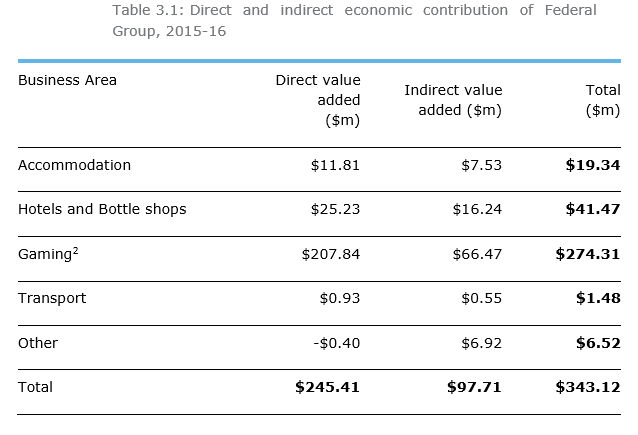
Task: Click the bold $97.71 indirect total
Action: coord(474,387)
